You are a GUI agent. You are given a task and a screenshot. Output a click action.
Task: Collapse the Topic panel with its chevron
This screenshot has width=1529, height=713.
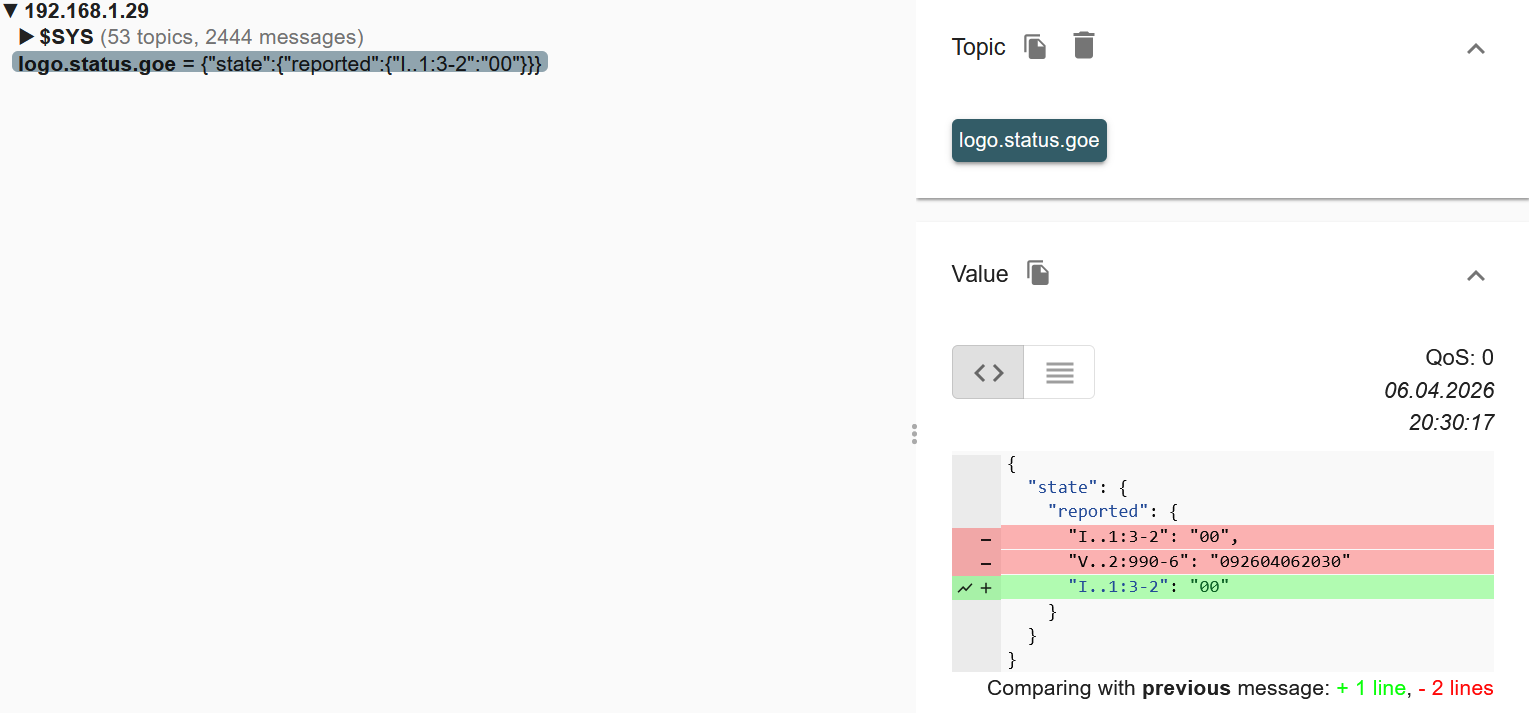coord(1475,48)
